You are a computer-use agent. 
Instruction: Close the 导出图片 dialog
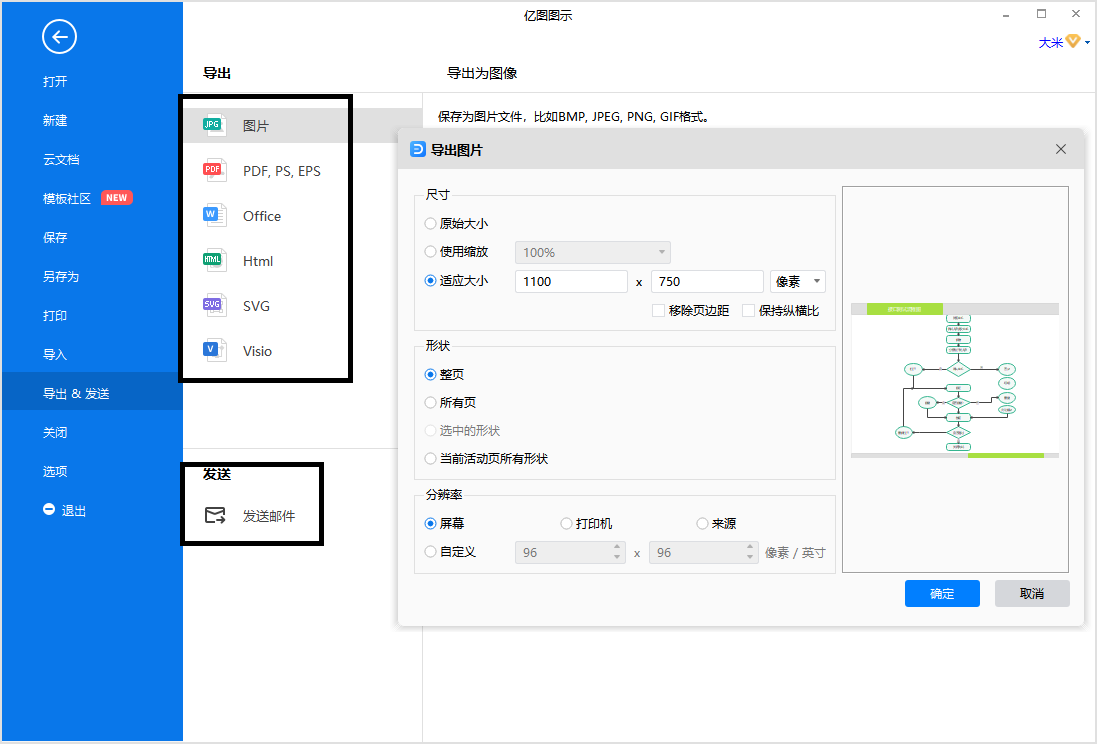(1061, 149)
